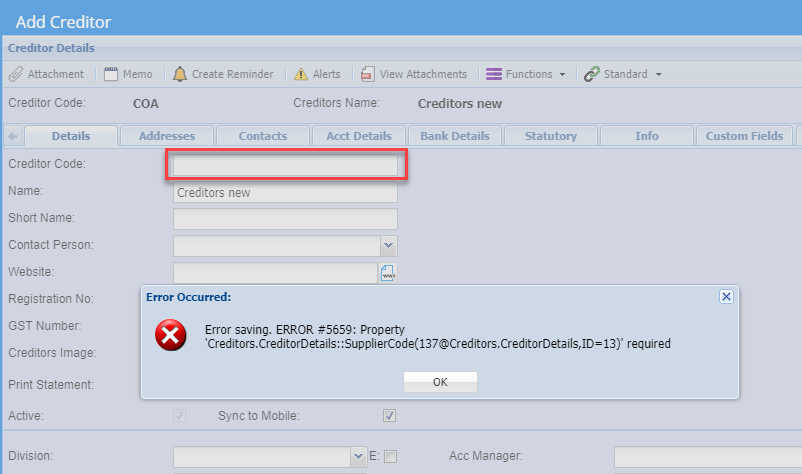The image size is (802, 474).
Task: Click the Name field containing Creditors new
Action: (285, 192)
